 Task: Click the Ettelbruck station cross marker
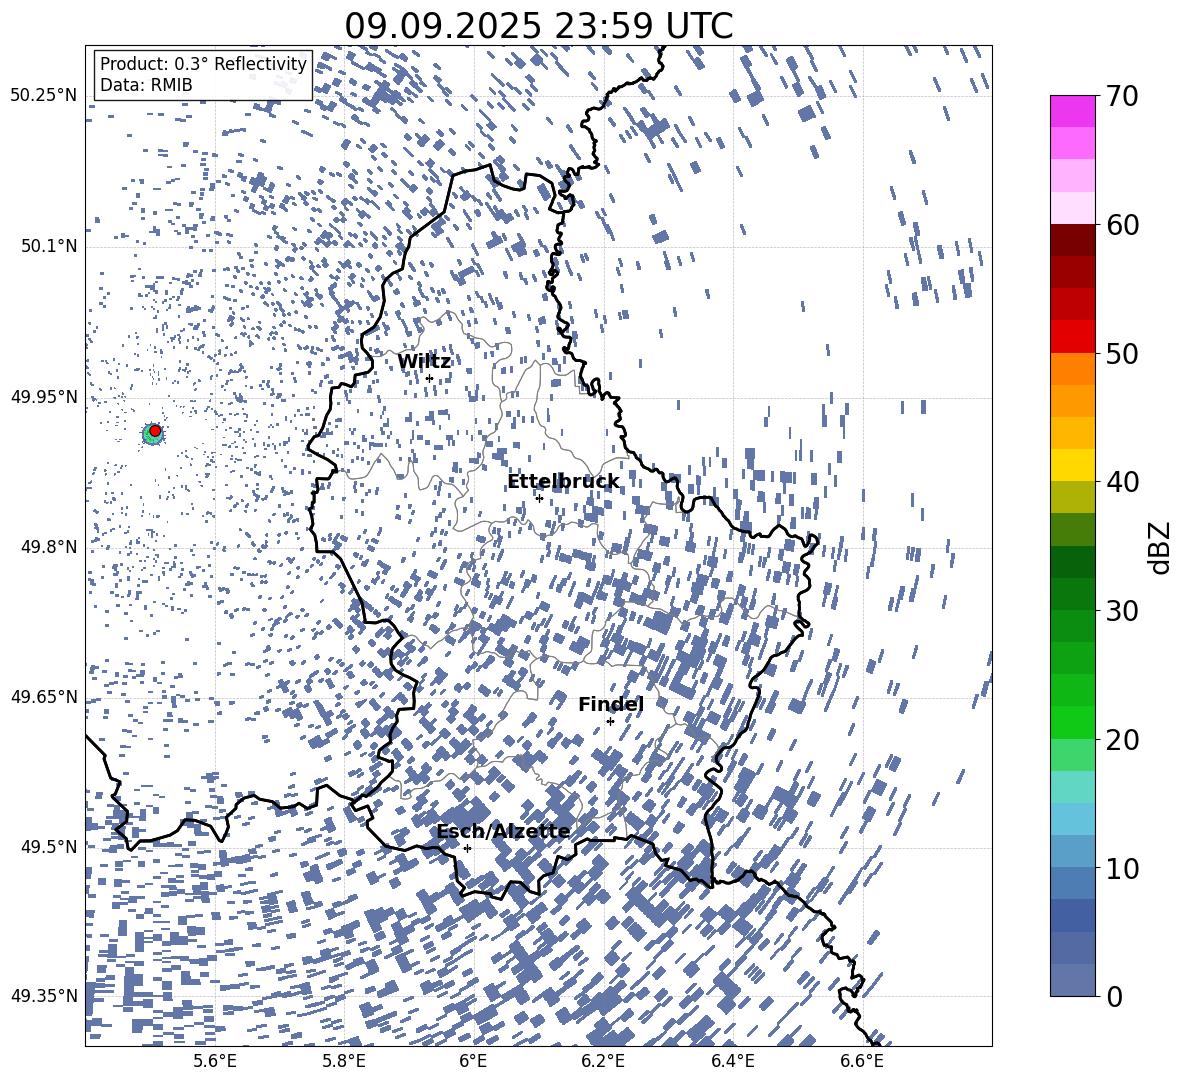(539, 498)
